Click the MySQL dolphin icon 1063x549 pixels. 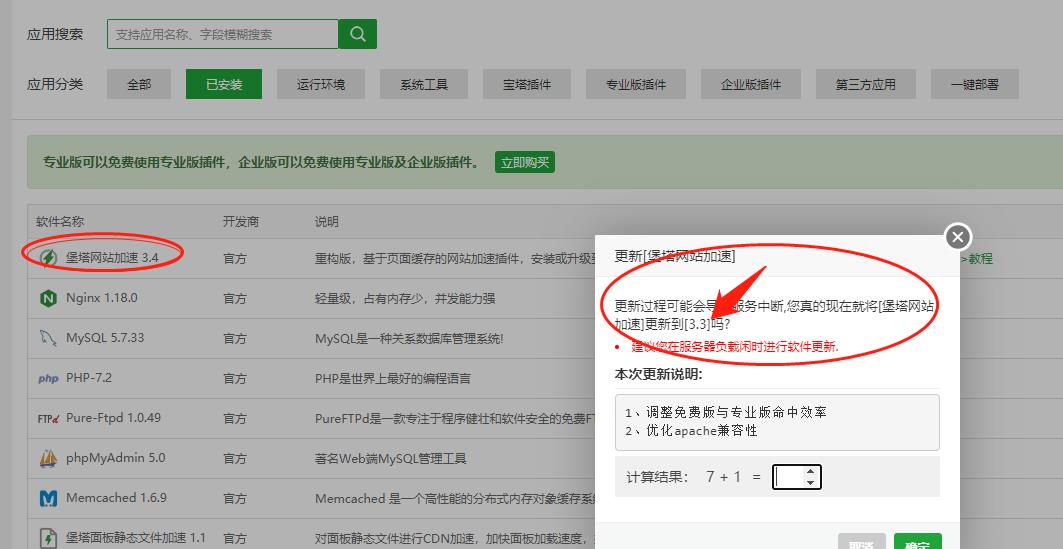pyautogui.click(x=48, y=338)
